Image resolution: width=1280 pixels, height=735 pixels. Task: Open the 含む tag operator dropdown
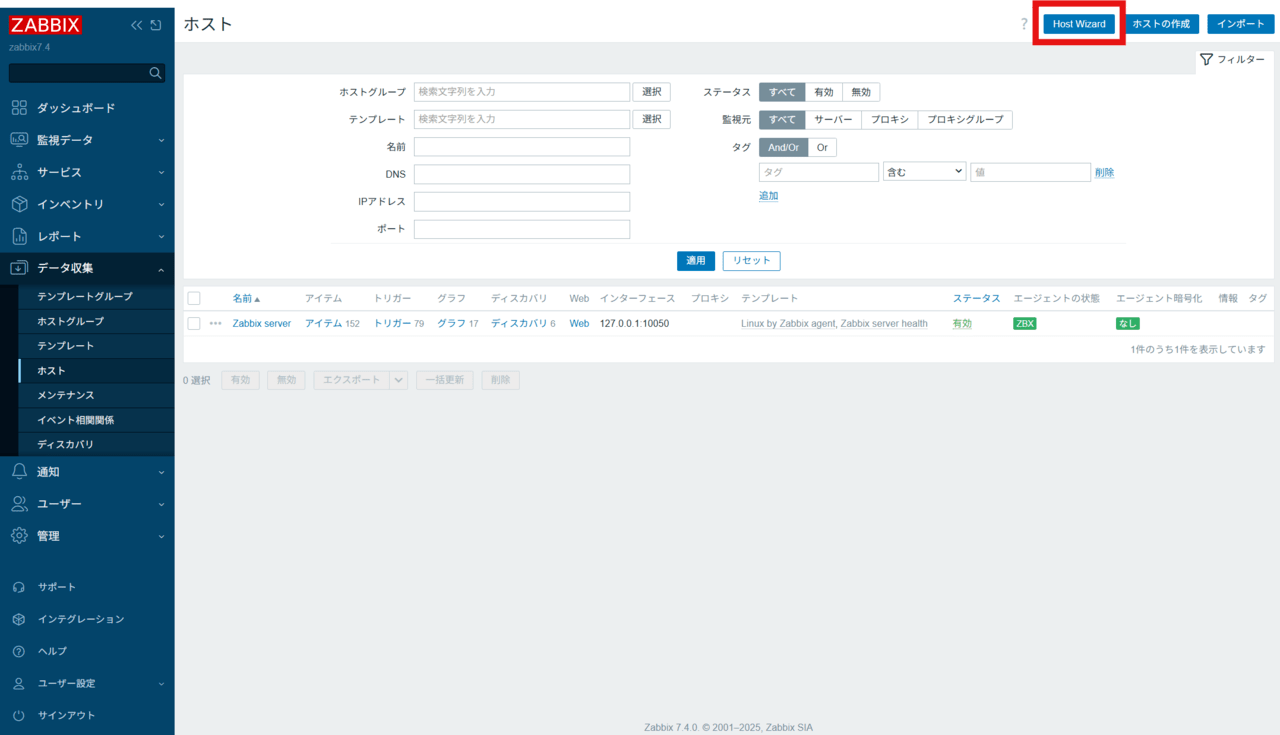coord(924,171)
